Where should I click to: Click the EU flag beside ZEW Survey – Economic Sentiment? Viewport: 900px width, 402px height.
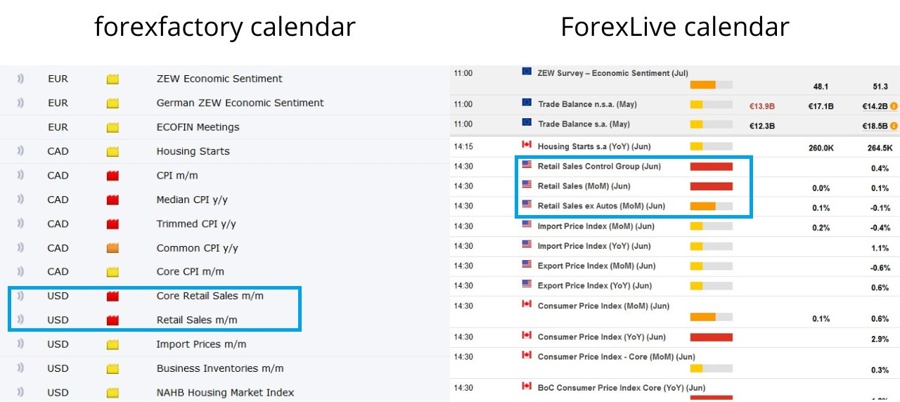[527, 71]
